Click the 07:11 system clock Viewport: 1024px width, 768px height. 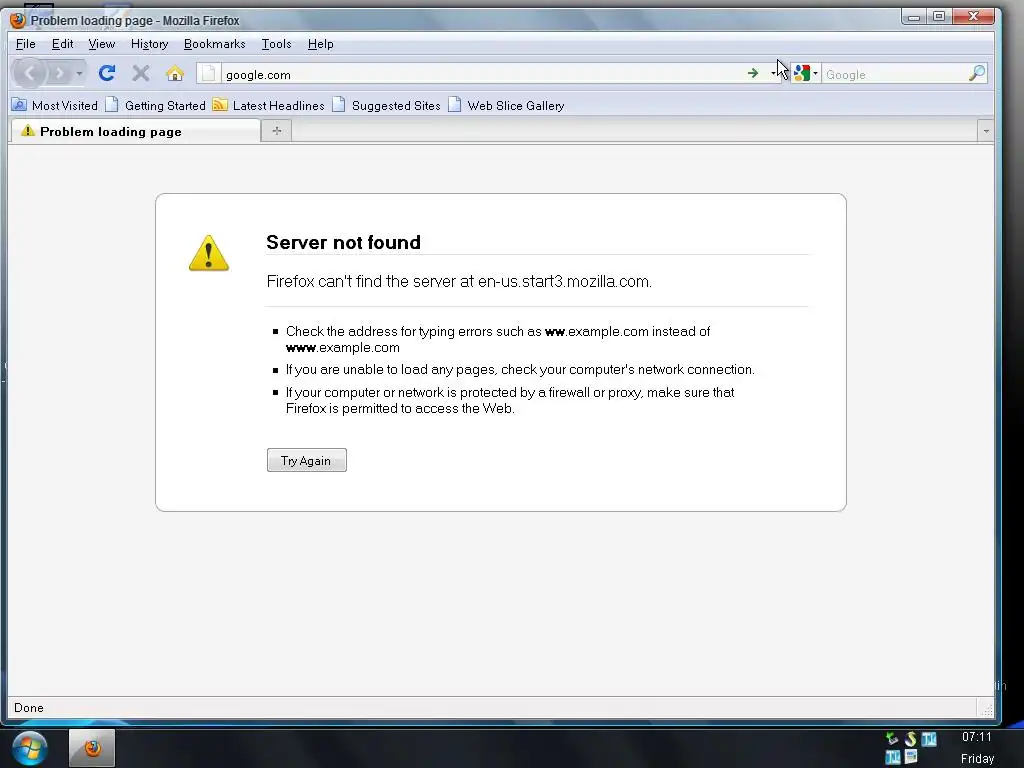pyautogui.click(x=976, y=737)
